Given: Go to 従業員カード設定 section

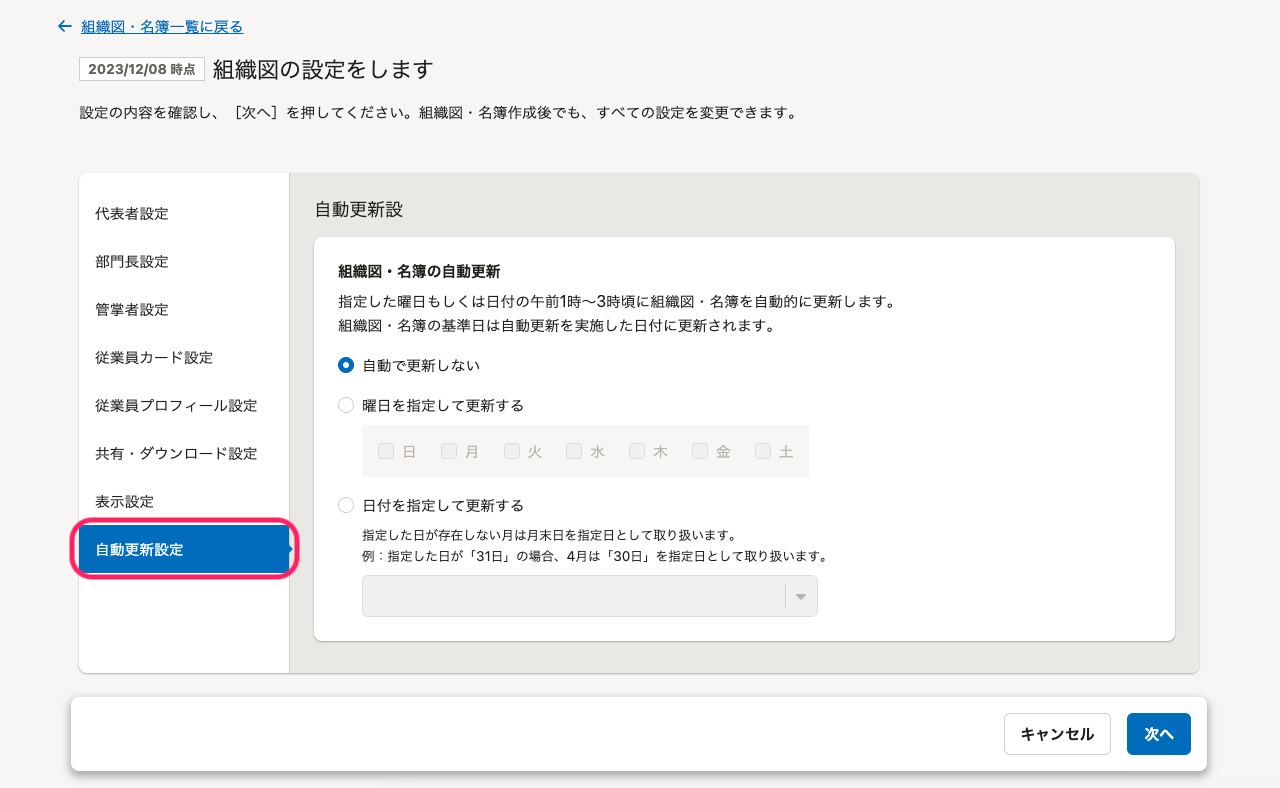Looking at the screenshot, I should coord(154,358).
